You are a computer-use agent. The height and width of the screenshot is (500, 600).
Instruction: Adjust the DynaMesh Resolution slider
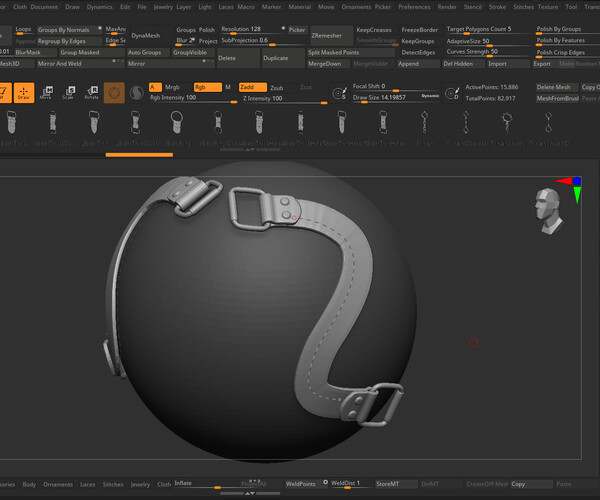(253, 30)
